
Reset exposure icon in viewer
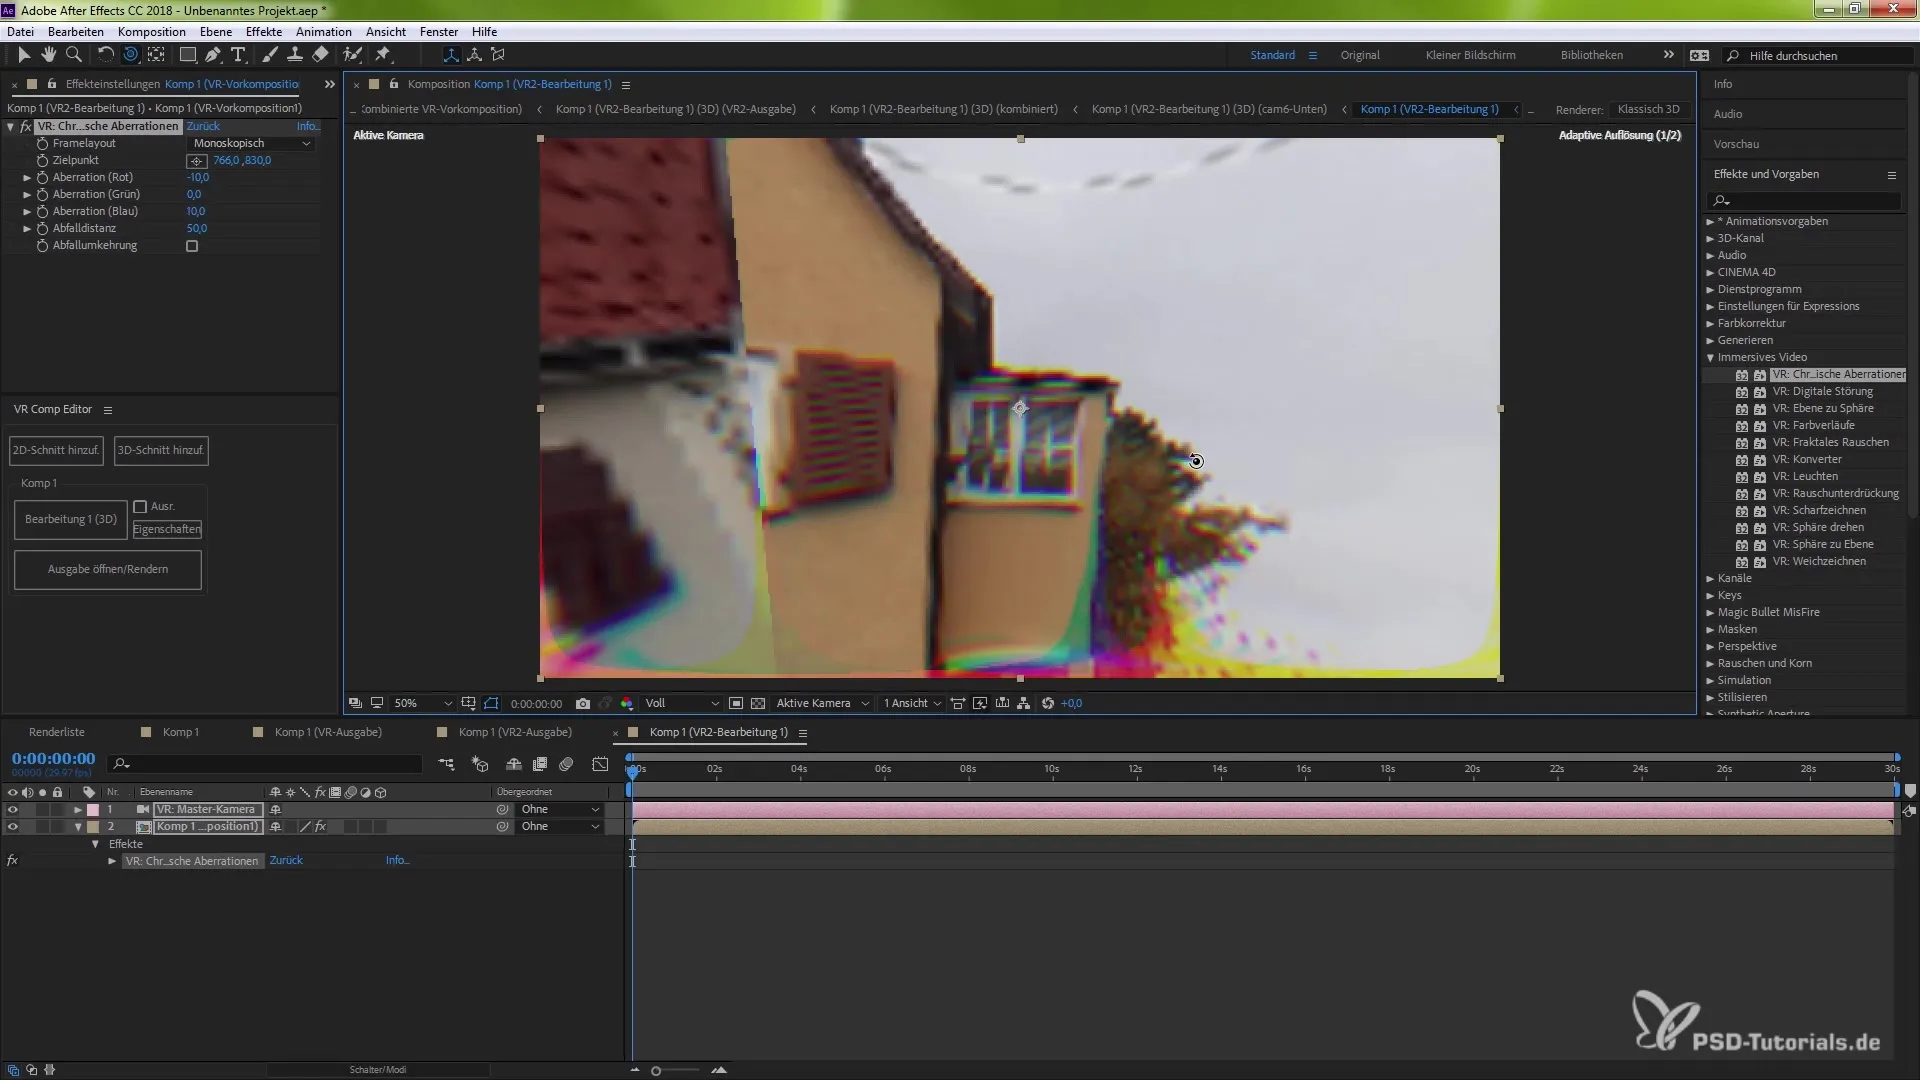click(1048, 703)
